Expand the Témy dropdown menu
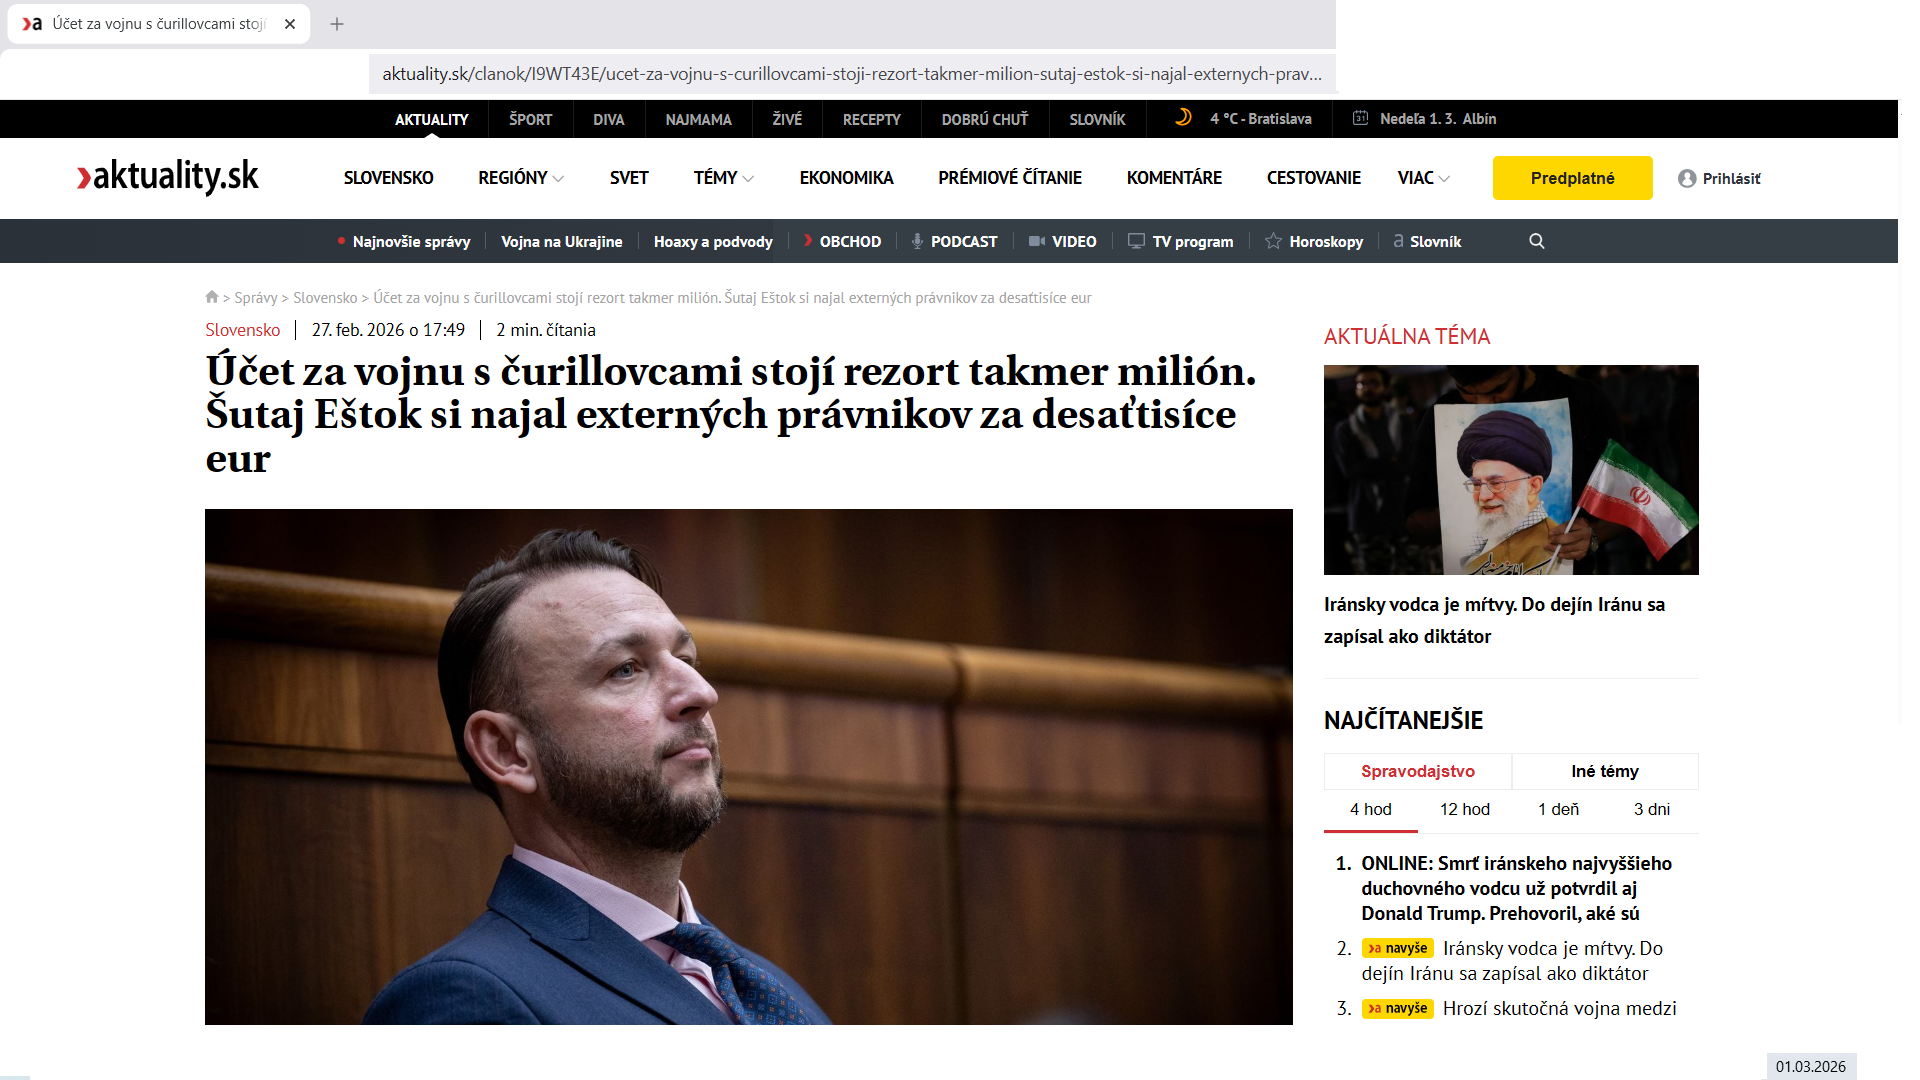The width and height of the screenshot is (1920, 1080). tap(724, 178)
